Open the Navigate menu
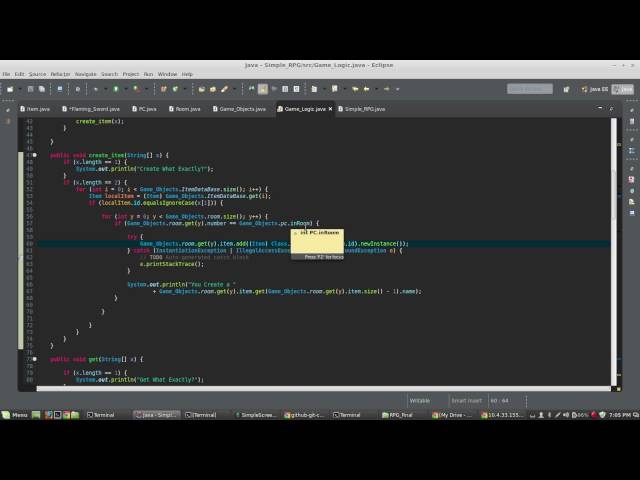The height and width of the screenshot is (480, 640). click(85, 74)
